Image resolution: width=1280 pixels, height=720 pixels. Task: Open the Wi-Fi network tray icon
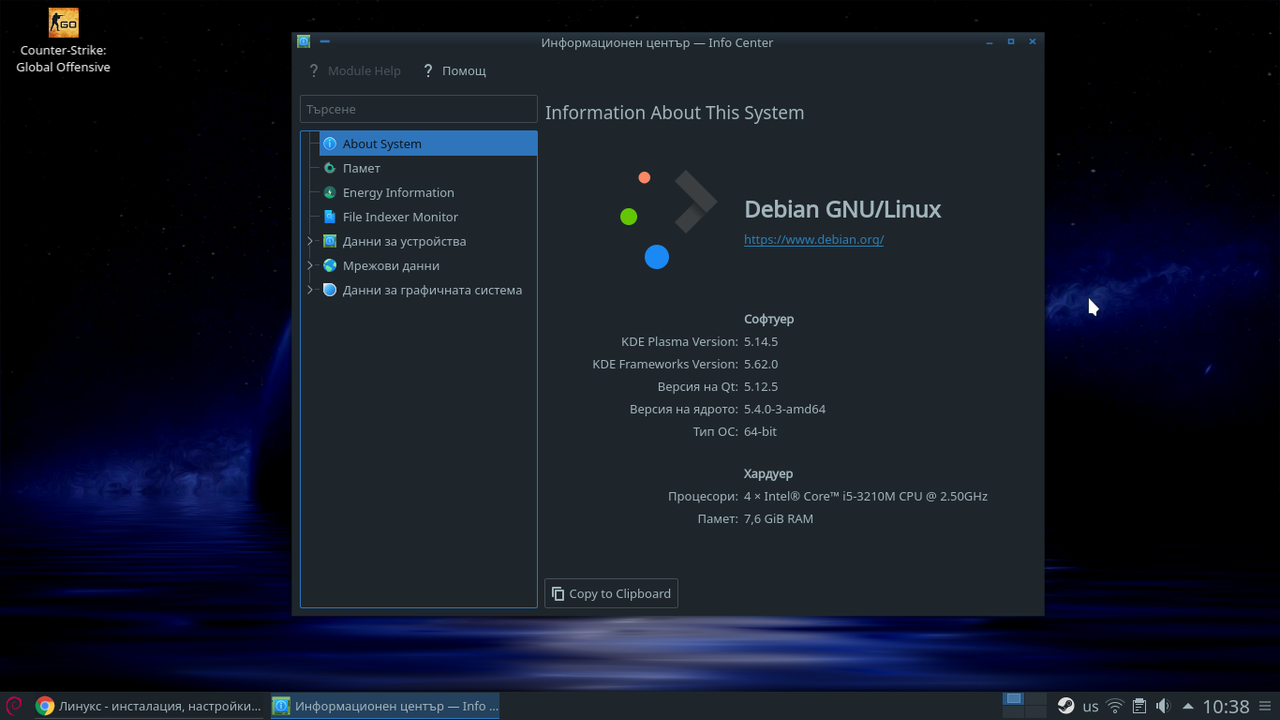tap(1115, 706)
